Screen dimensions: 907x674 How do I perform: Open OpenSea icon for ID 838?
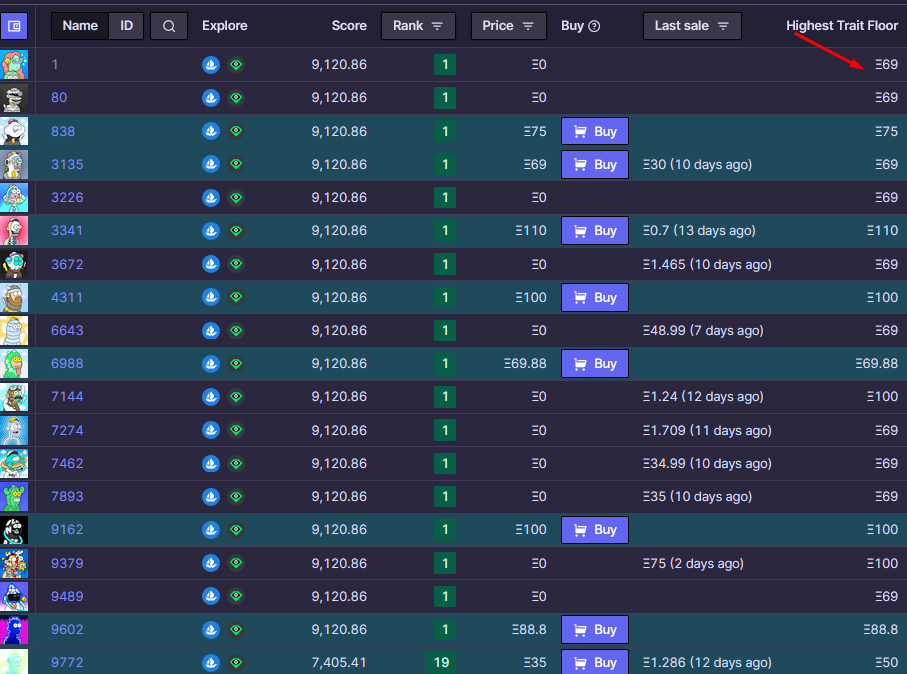pos(211,131)
